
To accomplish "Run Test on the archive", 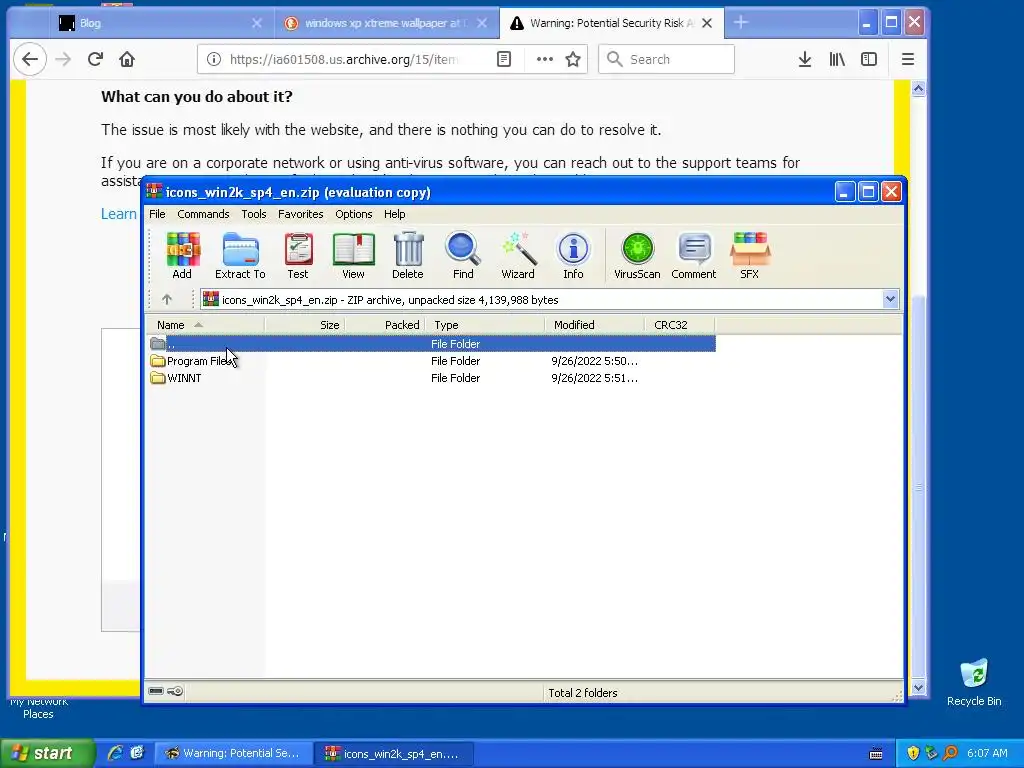I will [298, 256].
